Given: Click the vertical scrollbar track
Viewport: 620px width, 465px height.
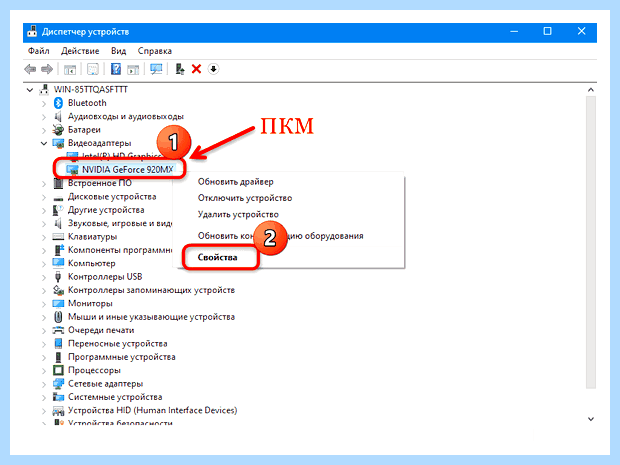Looking at the screenshot, I should (x=591, y=242).
